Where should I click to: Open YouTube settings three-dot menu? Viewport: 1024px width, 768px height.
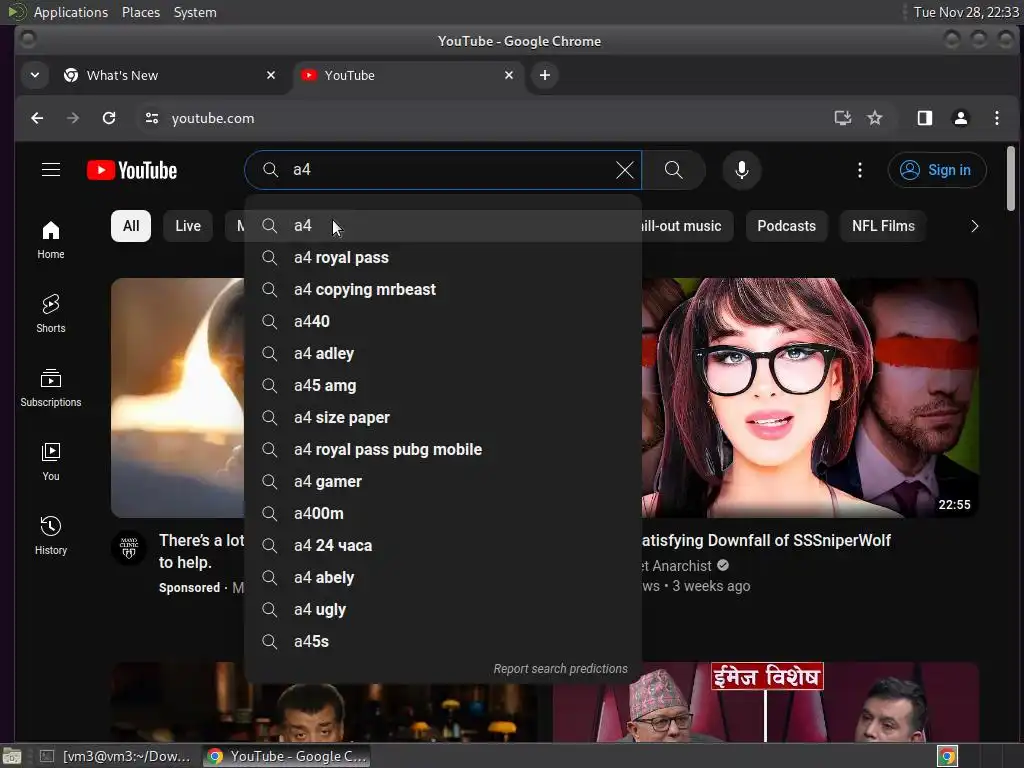point(859,170)
